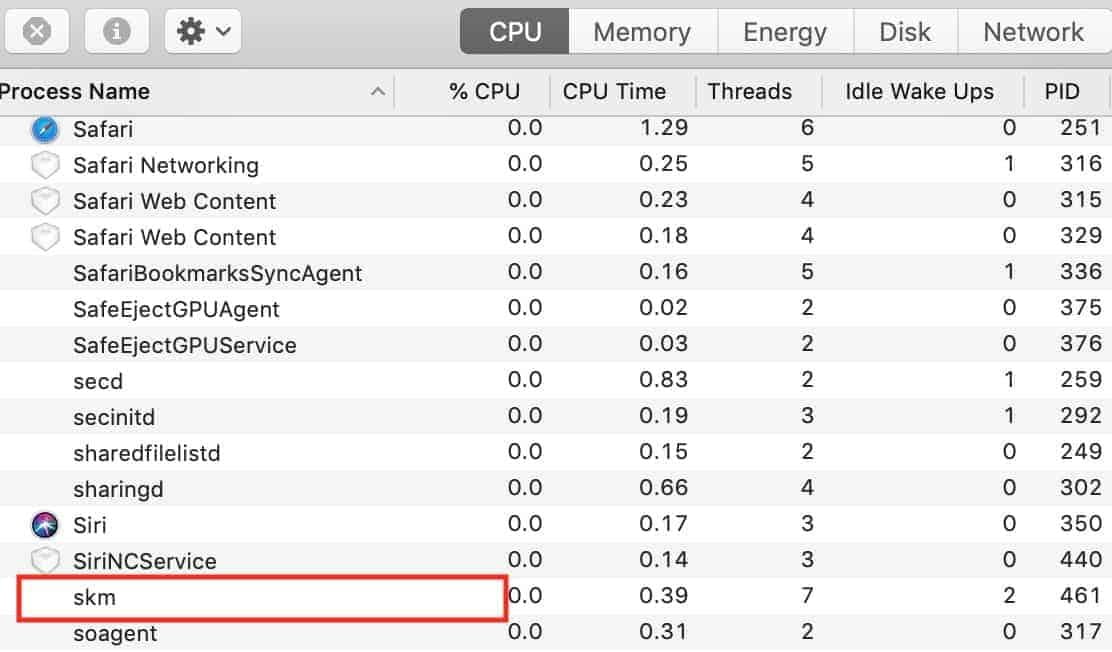Click the Quit Process X button
1112x652 pixels.
point(37,31)
